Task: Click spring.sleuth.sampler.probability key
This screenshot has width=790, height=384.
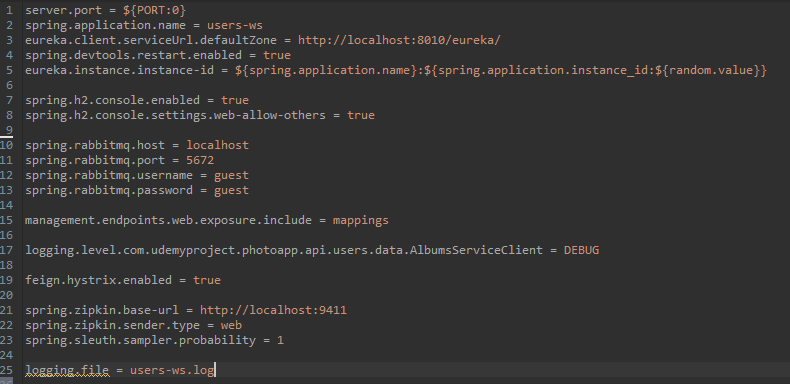Action: (141, 340)
